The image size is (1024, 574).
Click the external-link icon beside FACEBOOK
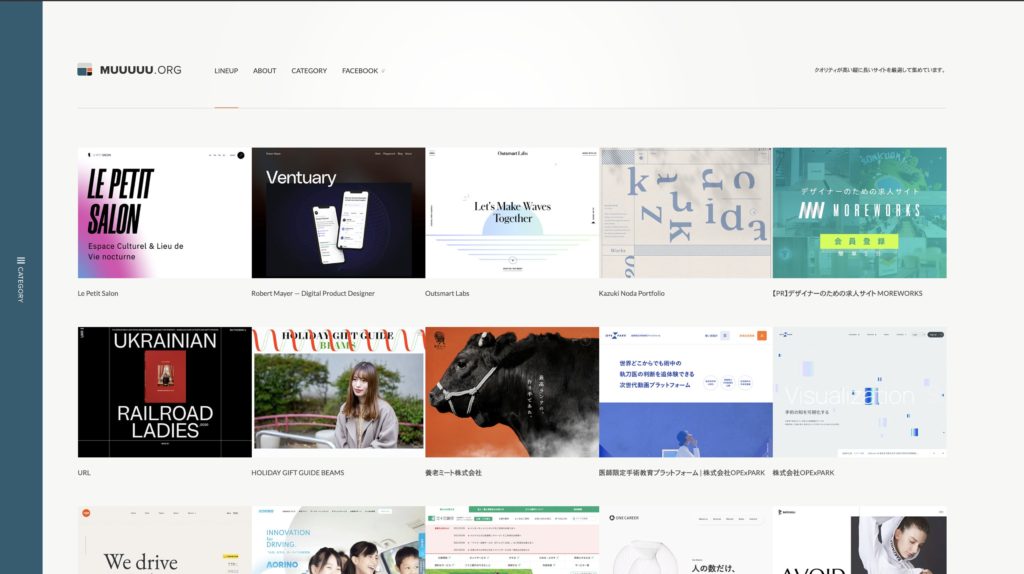[383, 71]
